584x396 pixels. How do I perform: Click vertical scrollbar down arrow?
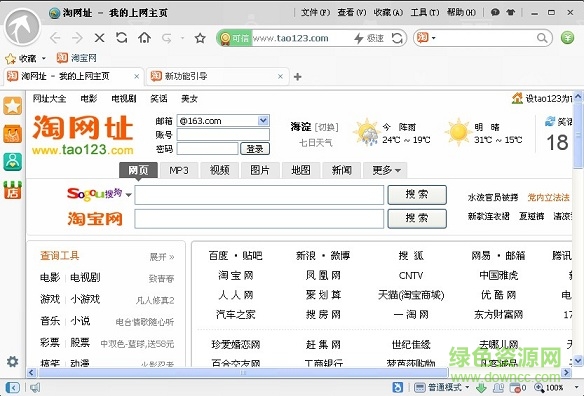pyautogui.click(x=578, y=360)
